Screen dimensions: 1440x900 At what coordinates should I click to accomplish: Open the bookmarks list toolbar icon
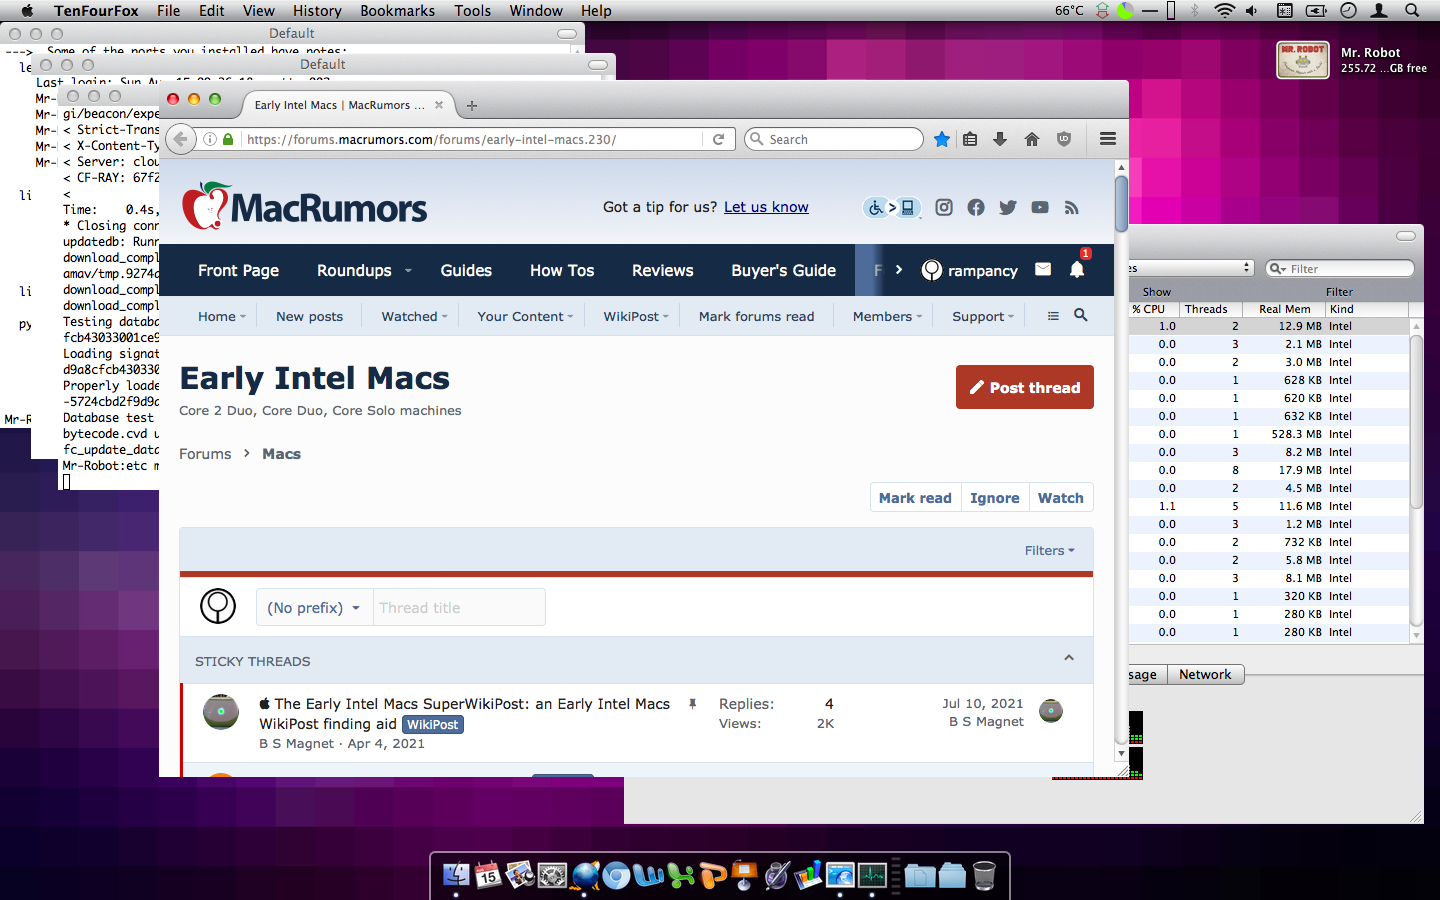(970, 139)
